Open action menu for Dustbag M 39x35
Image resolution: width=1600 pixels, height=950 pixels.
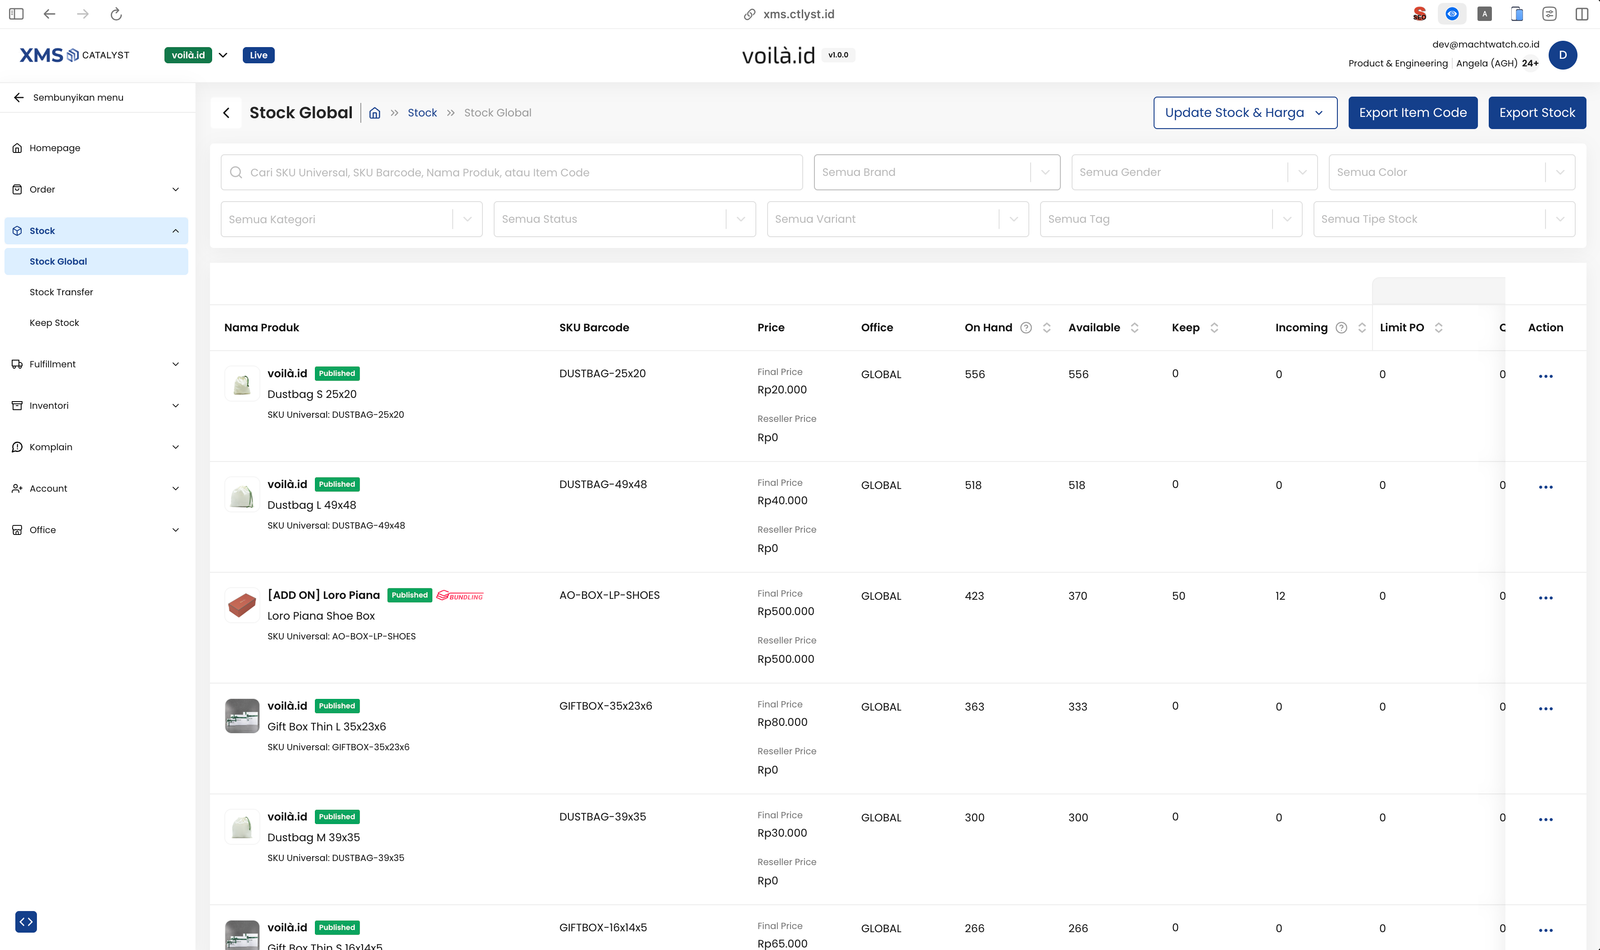tap(1546, 820)
